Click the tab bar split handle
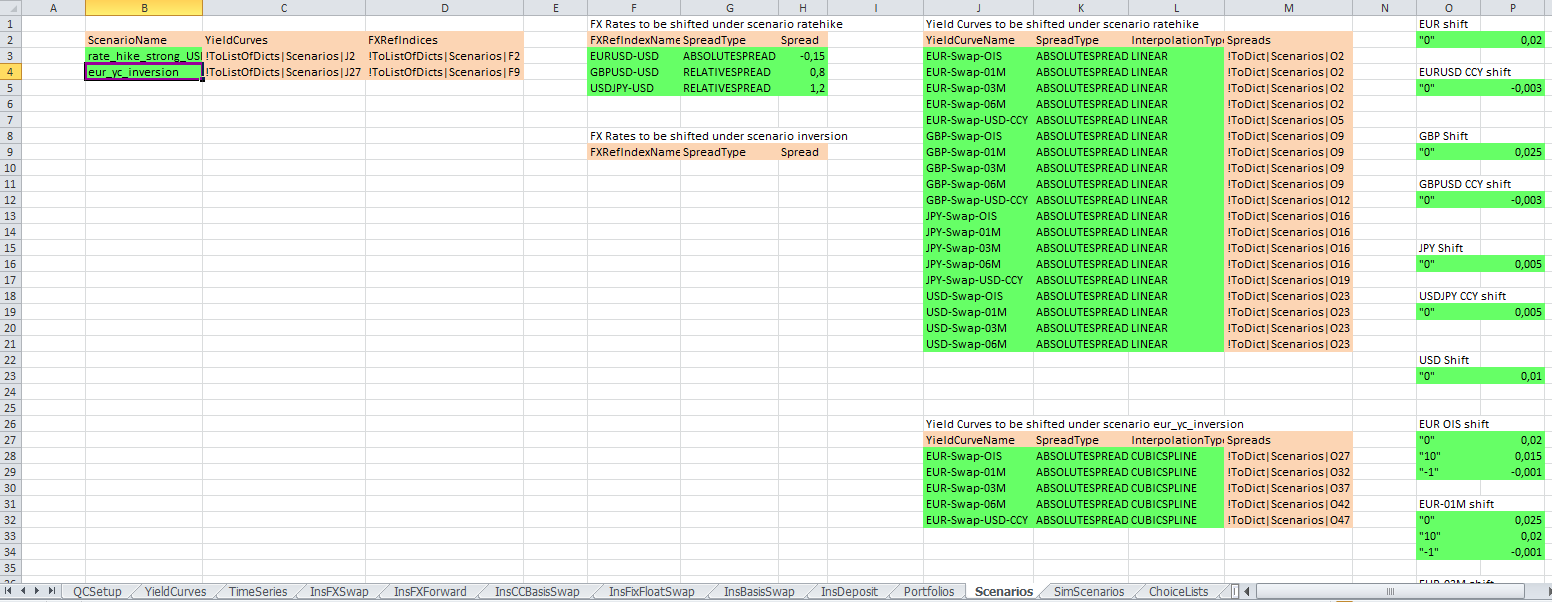Screen dimensions: 1552x602 click(x=1235, y=592)
